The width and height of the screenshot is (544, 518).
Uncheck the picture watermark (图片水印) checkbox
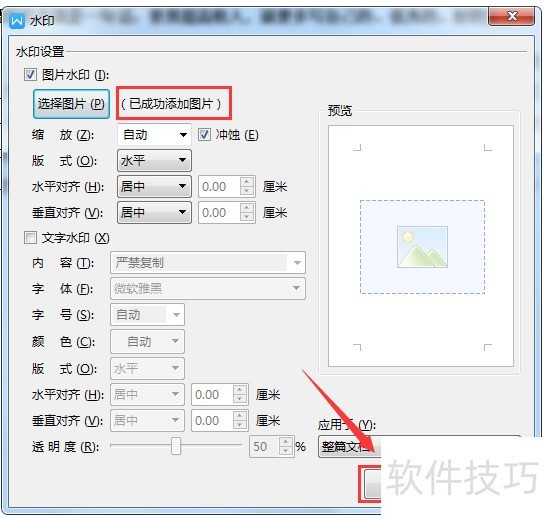pyautogui.click(x=30, y=74)
